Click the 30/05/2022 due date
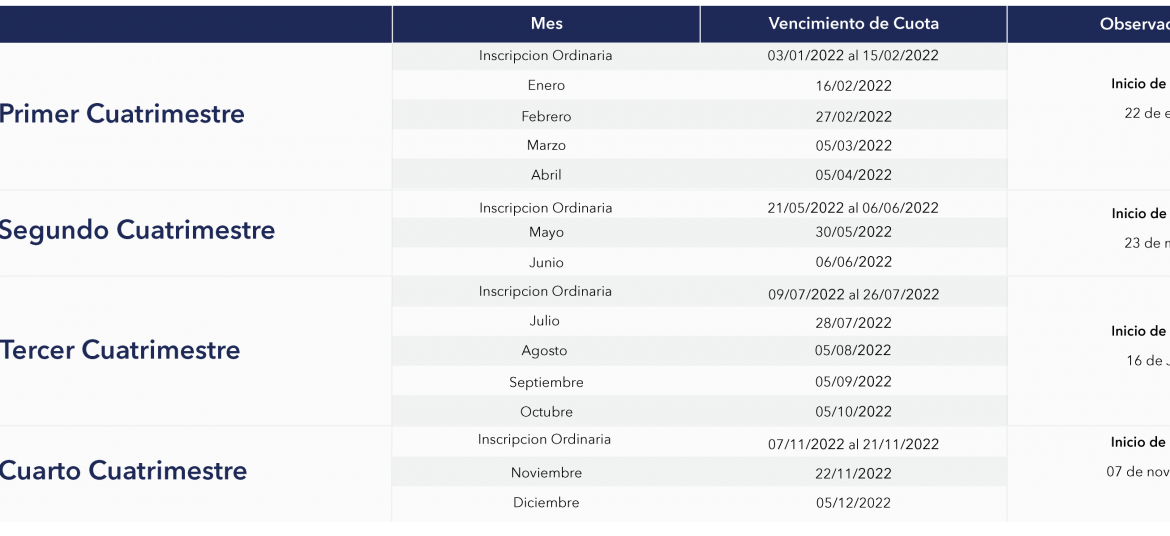The height and width of the screenshot is (536, 1170). point(854,232)
